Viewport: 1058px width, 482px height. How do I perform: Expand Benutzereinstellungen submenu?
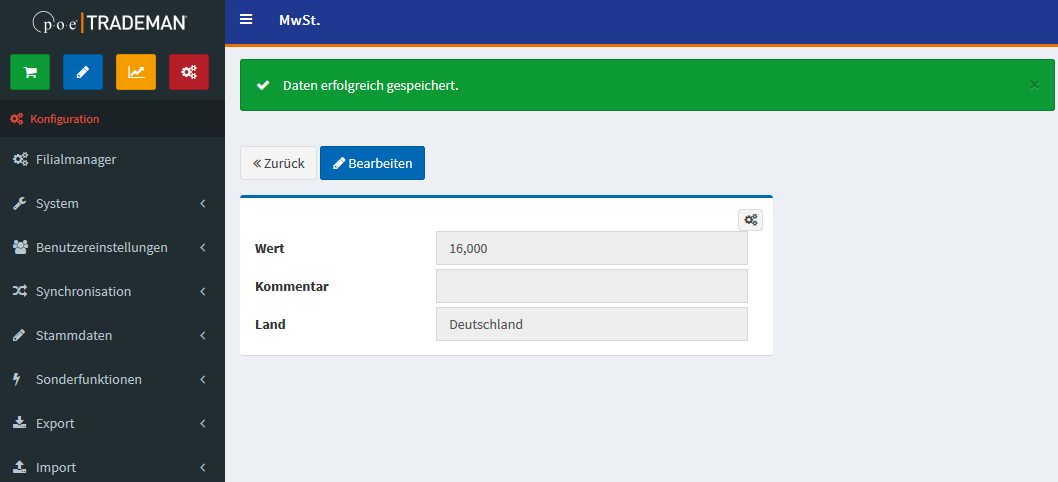click(101, 247)
